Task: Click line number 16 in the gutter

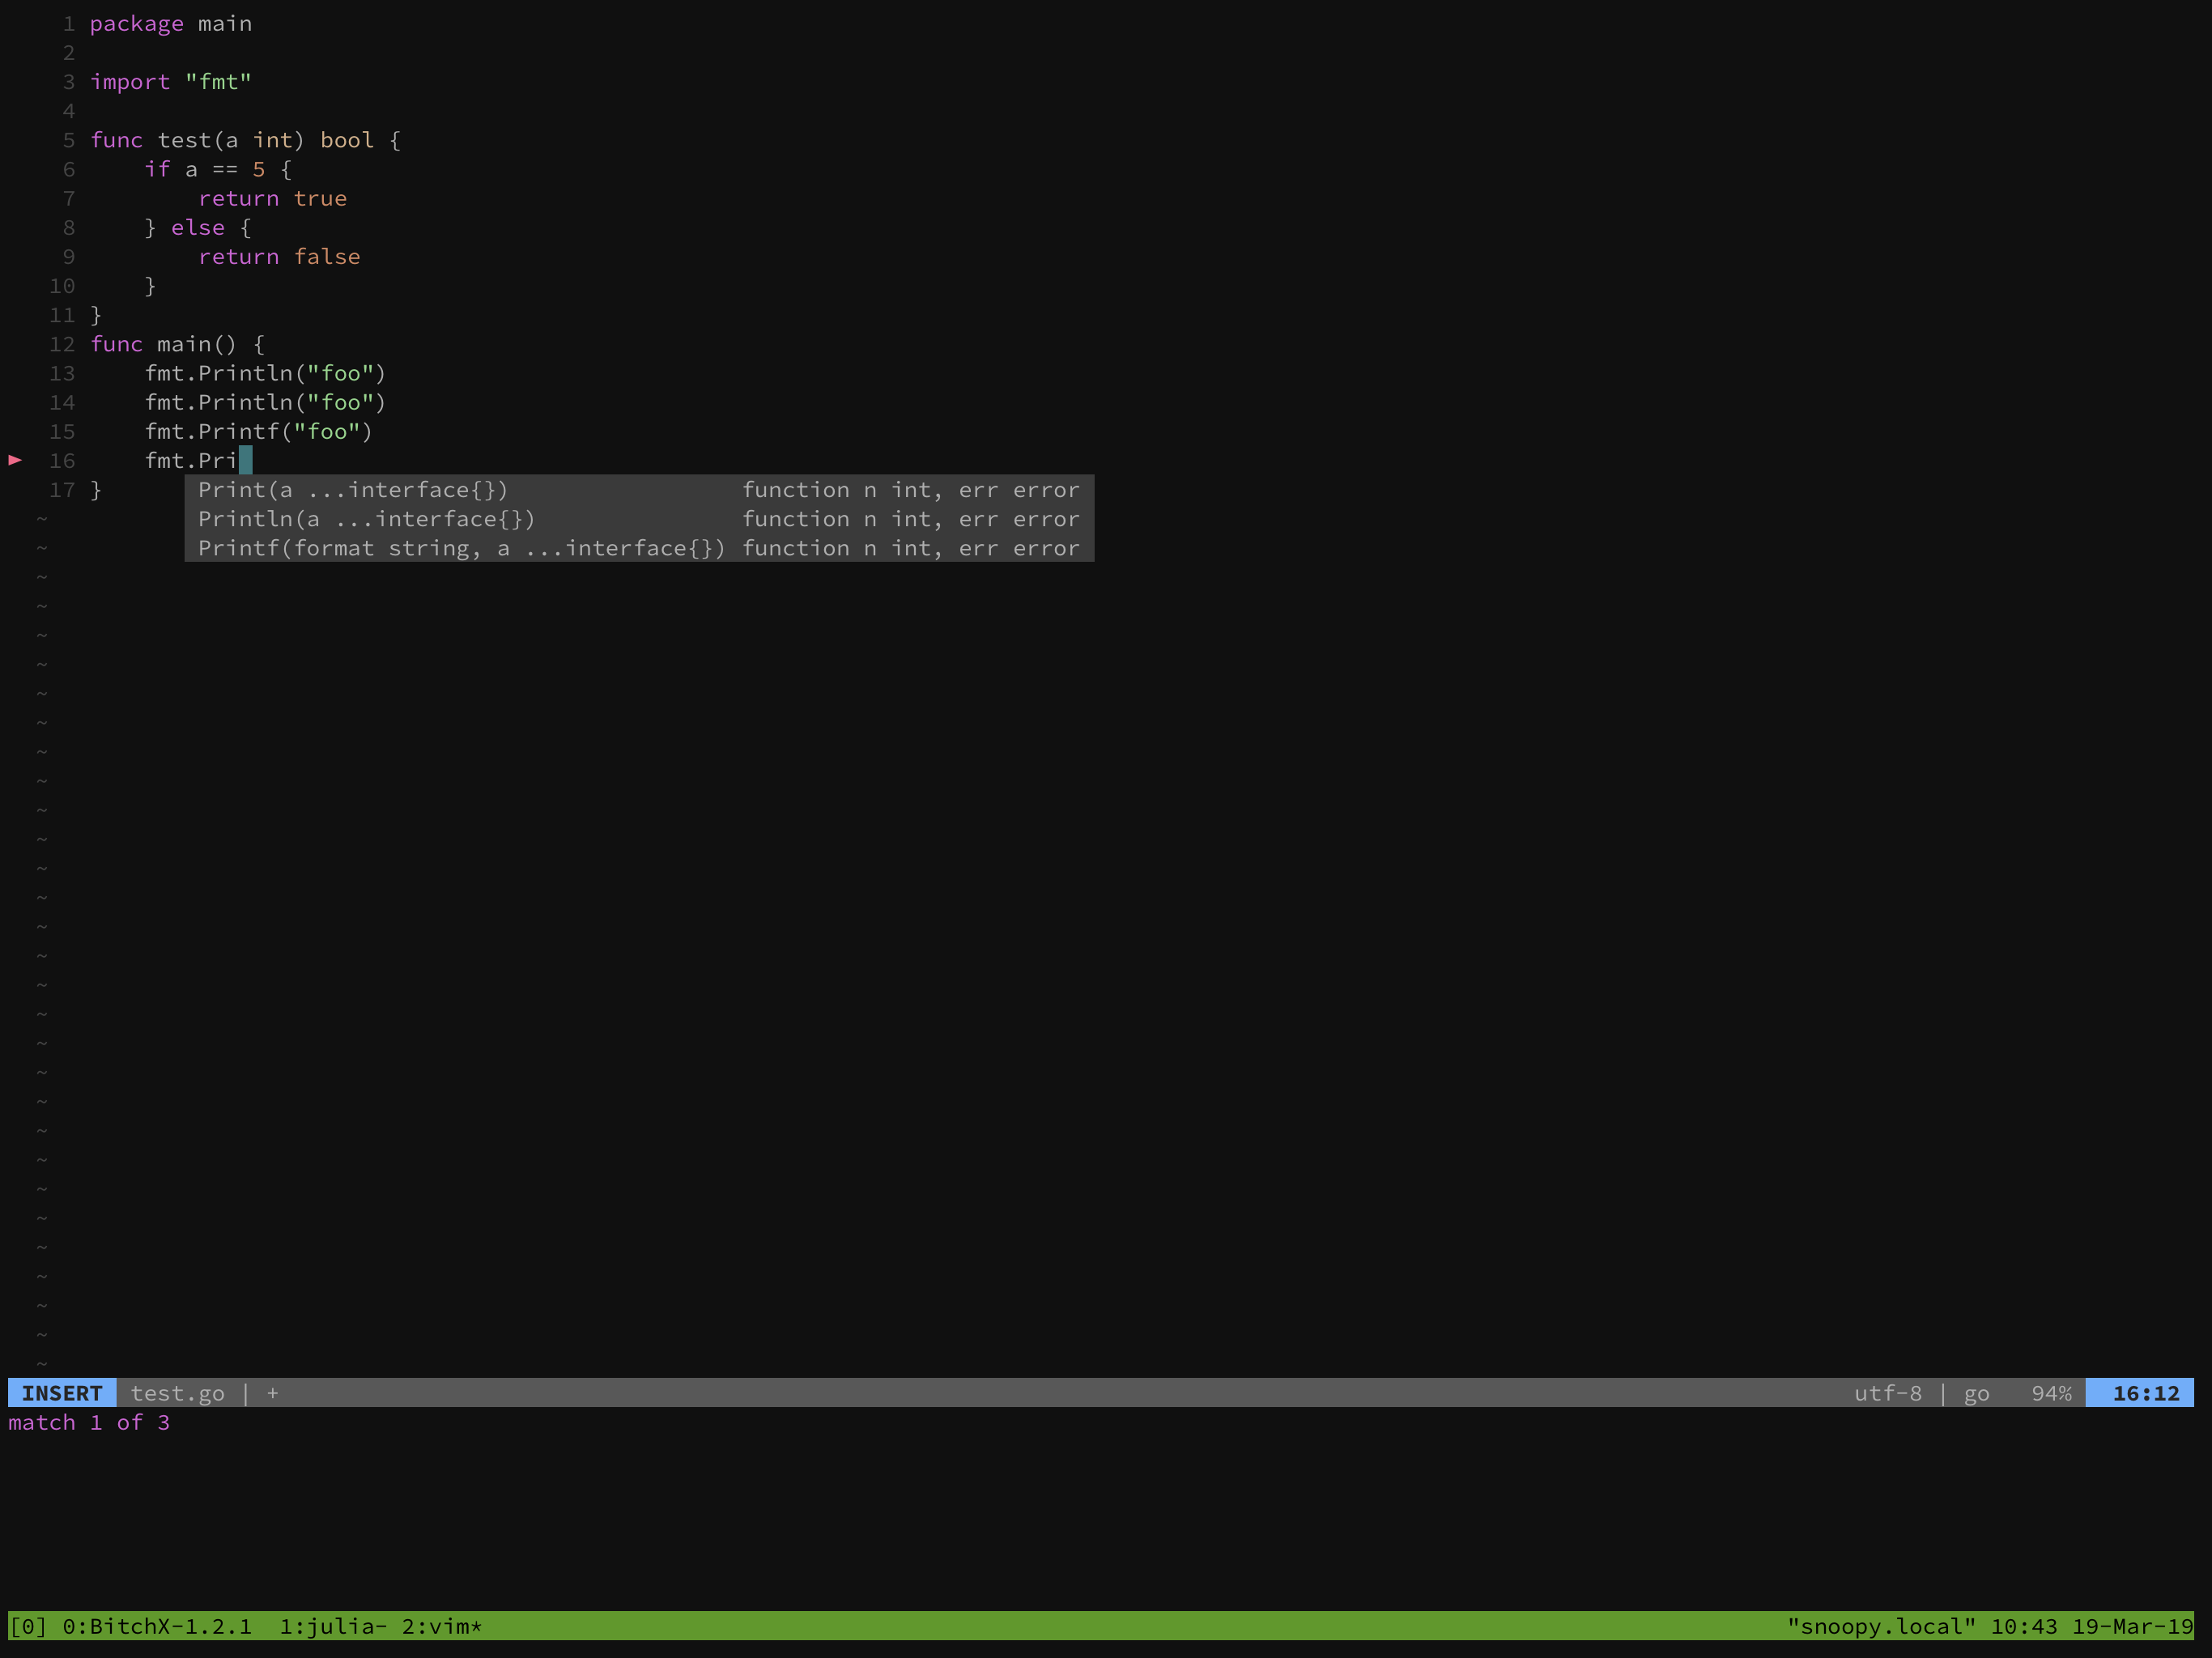Action: pyautogui.click(x=62, y=461)
